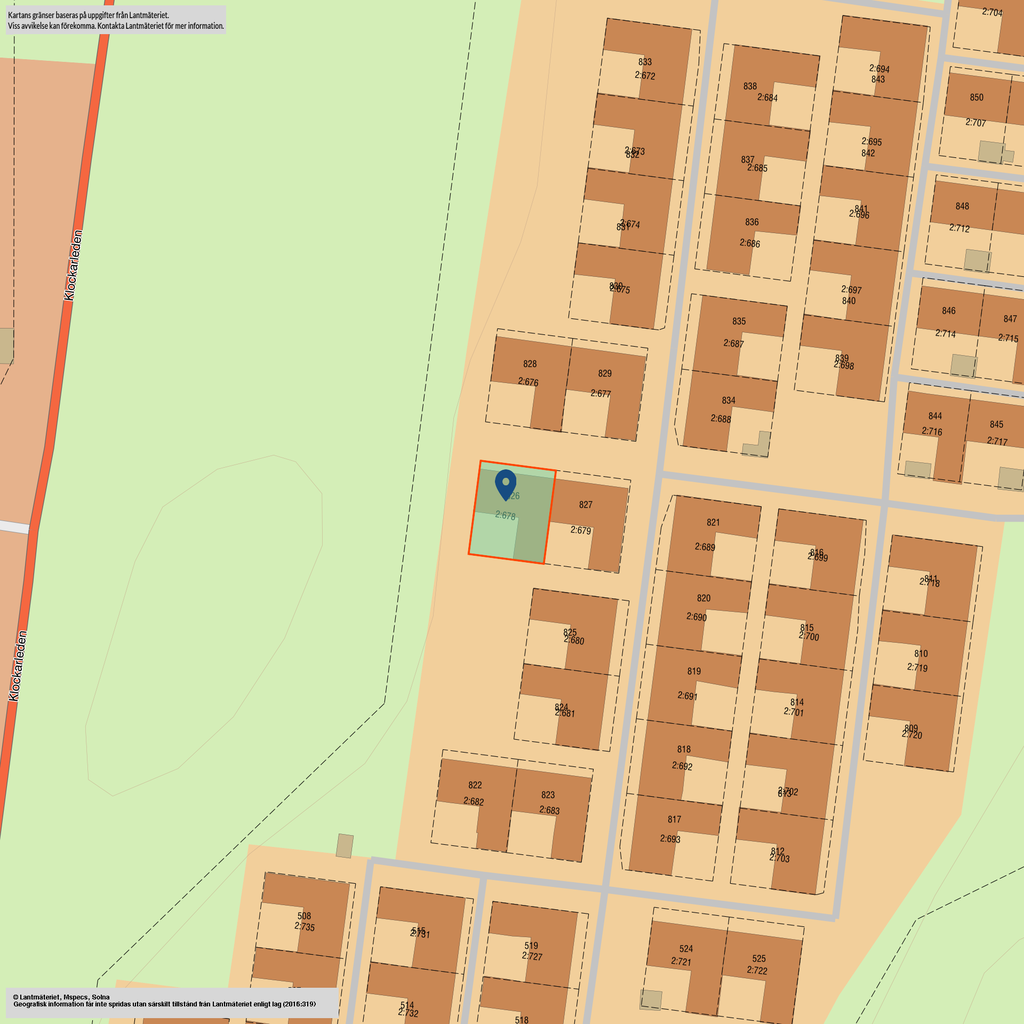
Task: Click the parcel label 2:693
Action: 670,839
